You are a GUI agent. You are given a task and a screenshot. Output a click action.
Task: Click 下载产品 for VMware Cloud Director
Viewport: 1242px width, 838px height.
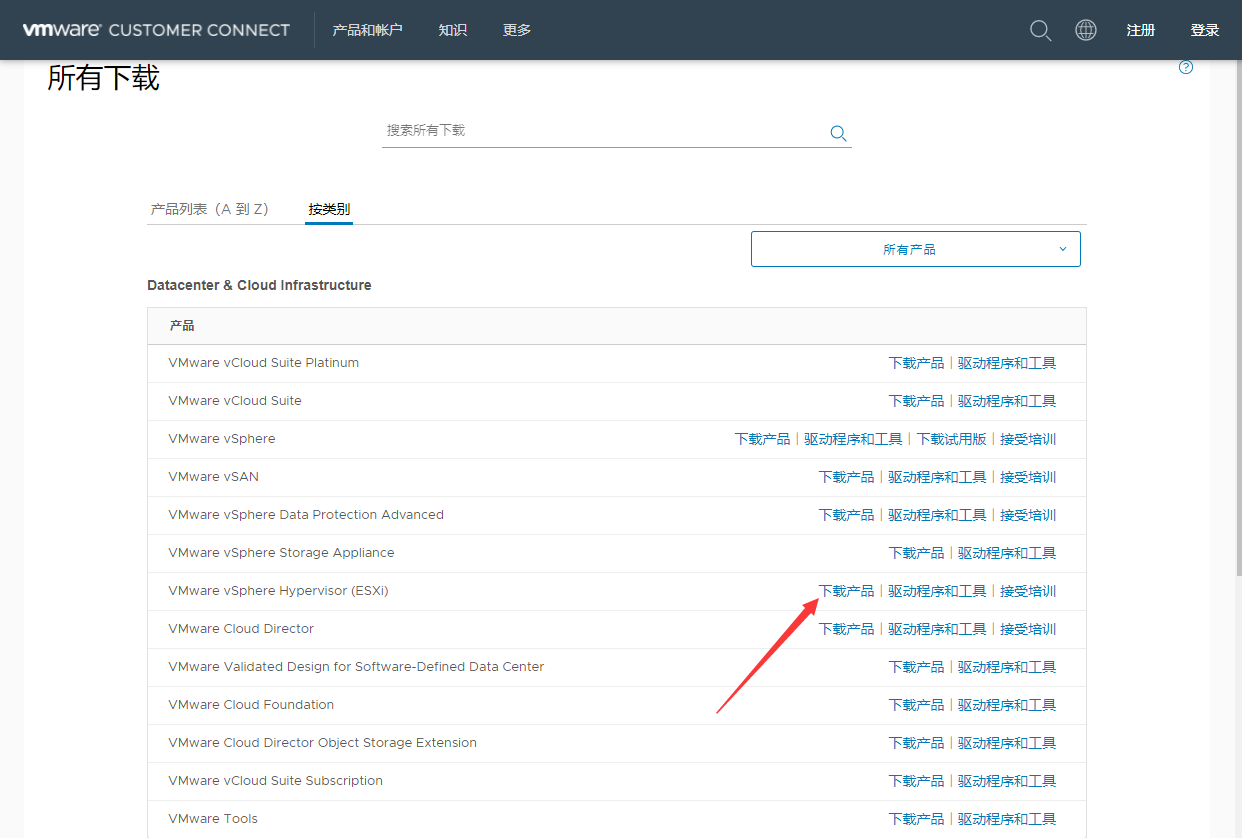coord(846,629)
